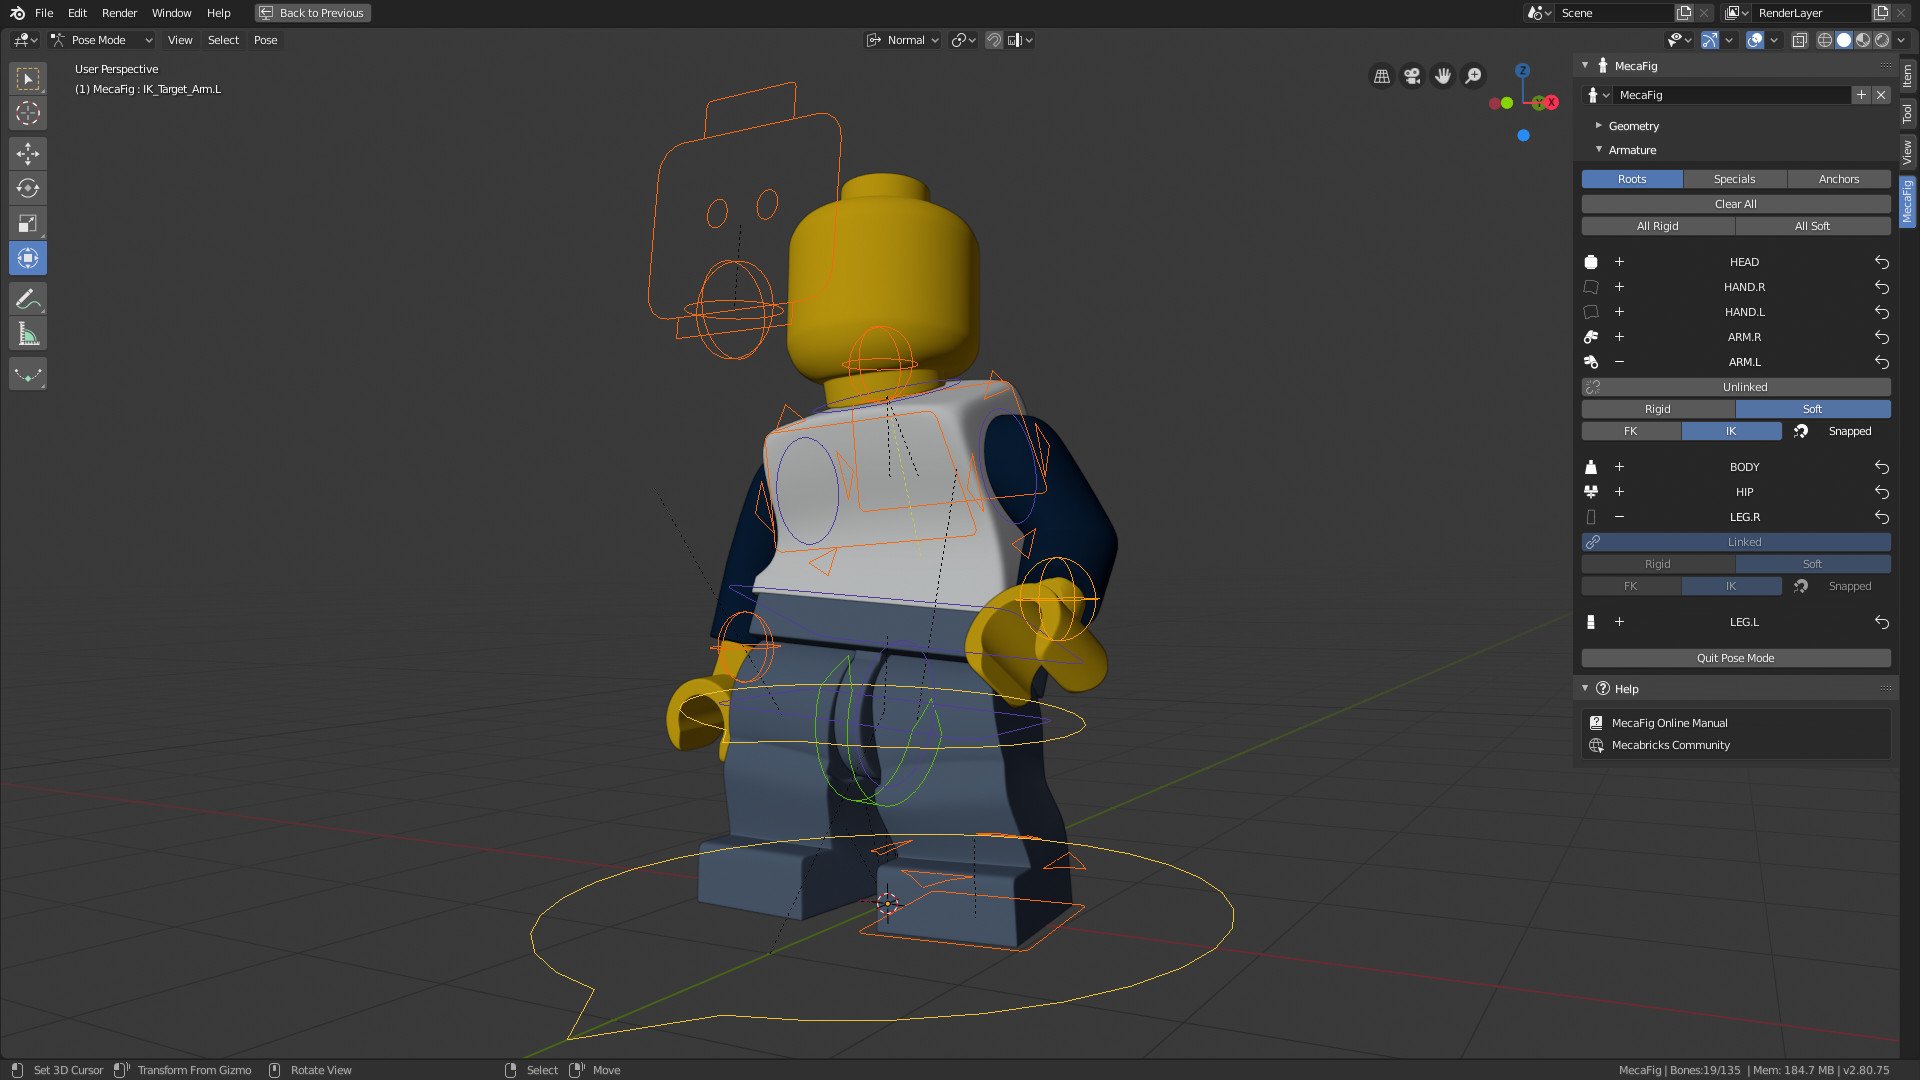Toggle snapping magnet icon
This screenshot has width=1920, height=1080.
pos(994,40)
